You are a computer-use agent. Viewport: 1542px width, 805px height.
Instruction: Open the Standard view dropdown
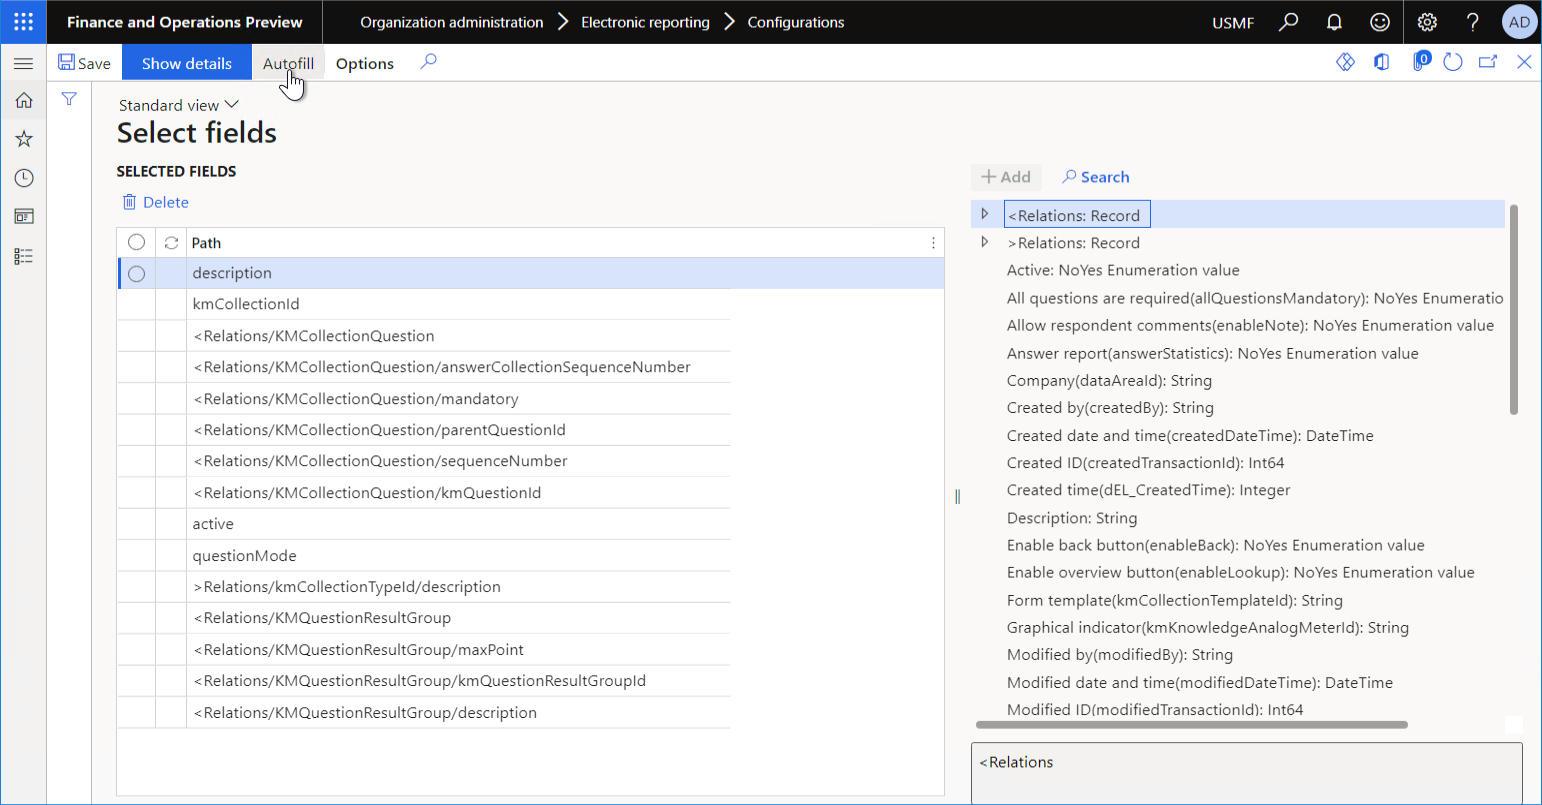pyautogui.click(x=179, y=105)
